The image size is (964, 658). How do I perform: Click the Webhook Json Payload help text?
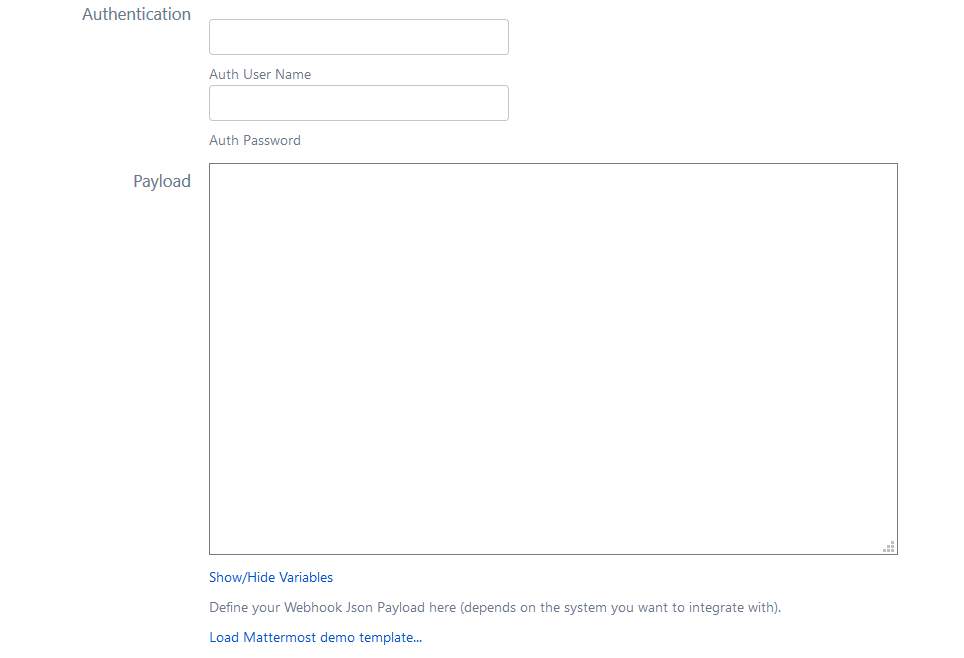tap(495, 607)
